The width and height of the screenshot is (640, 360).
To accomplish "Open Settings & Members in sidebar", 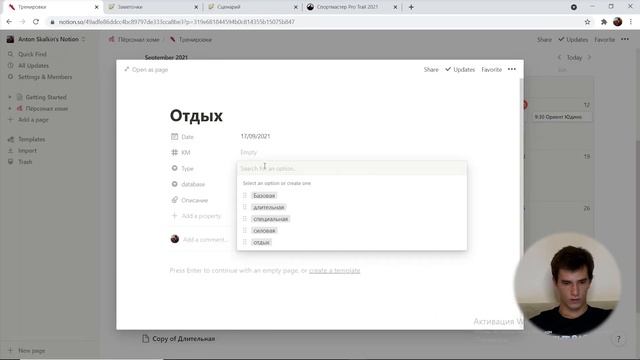I will pyautogui.click(x=45, y=77).
